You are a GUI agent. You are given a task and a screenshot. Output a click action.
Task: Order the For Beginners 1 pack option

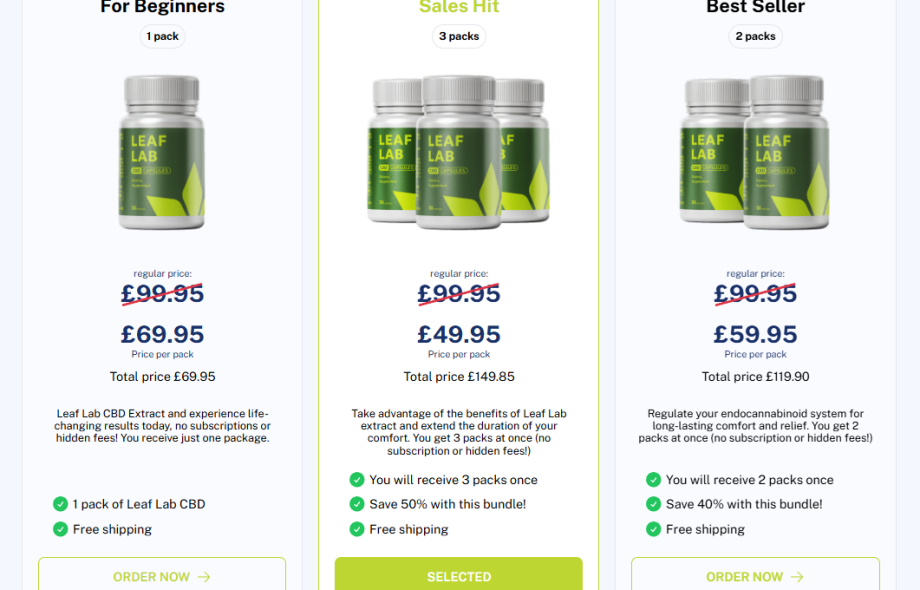click(162, 574)
